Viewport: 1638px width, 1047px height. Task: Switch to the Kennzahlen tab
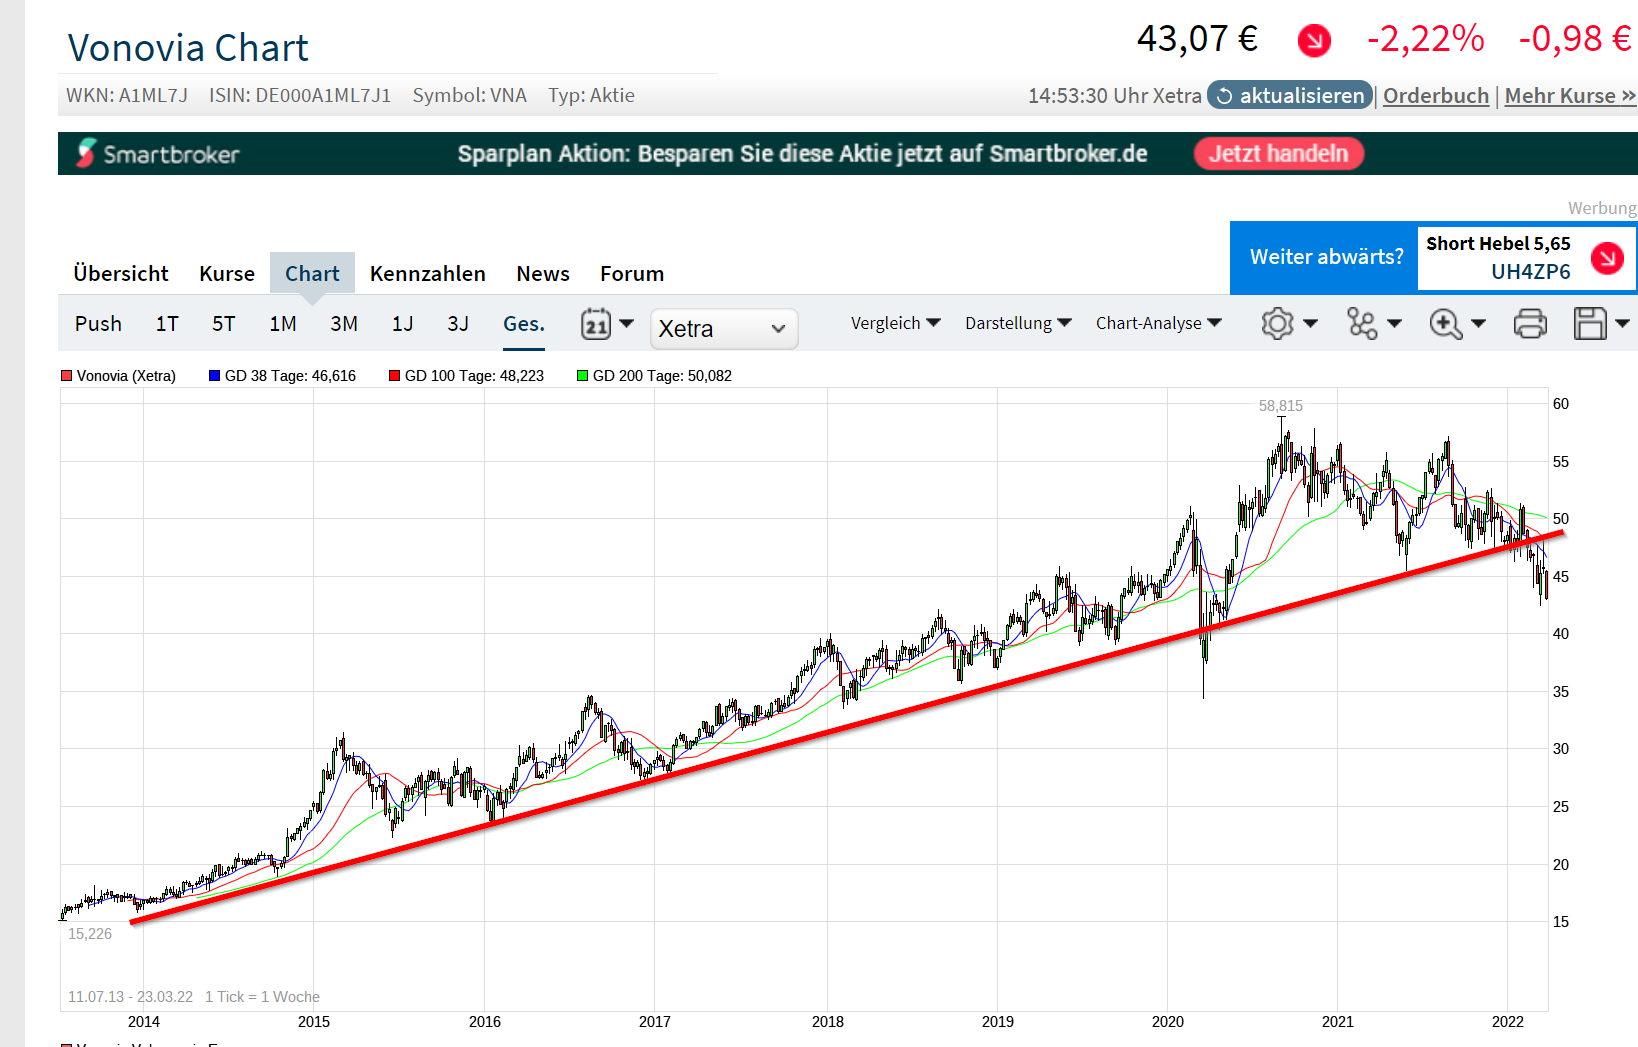click(x=428, y=274)
